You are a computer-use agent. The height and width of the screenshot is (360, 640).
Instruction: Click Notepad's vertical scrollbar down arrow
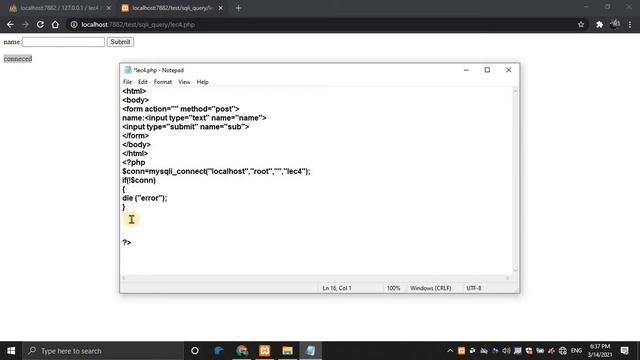515,270
